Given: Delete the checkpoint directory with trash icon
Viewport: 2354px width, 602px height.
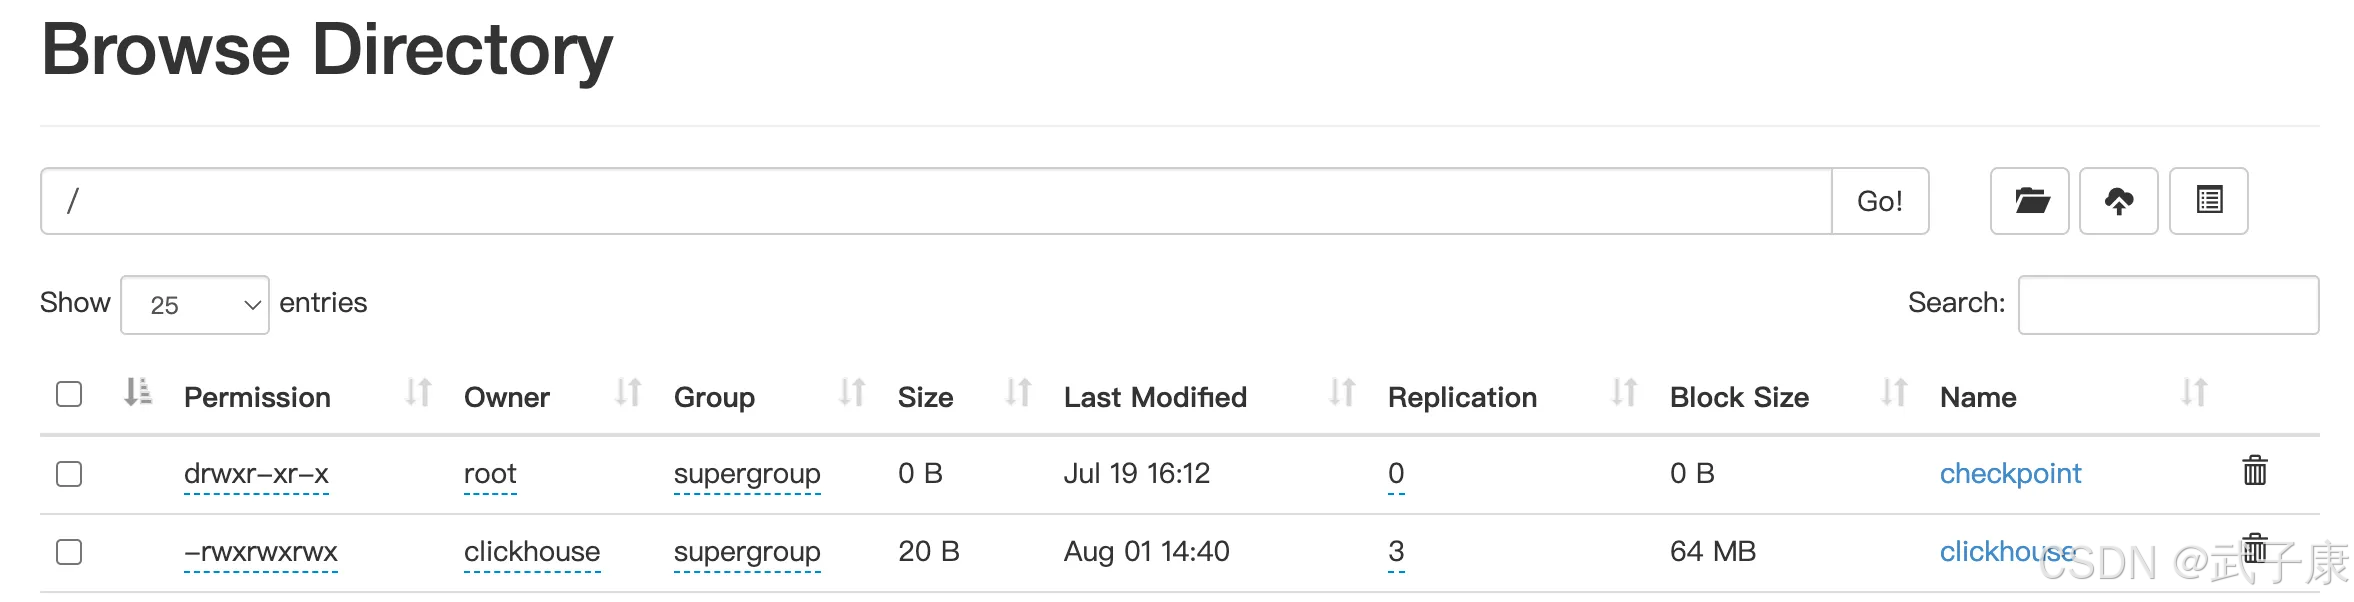Looking at the screenshot, I should pos(2254,470).
